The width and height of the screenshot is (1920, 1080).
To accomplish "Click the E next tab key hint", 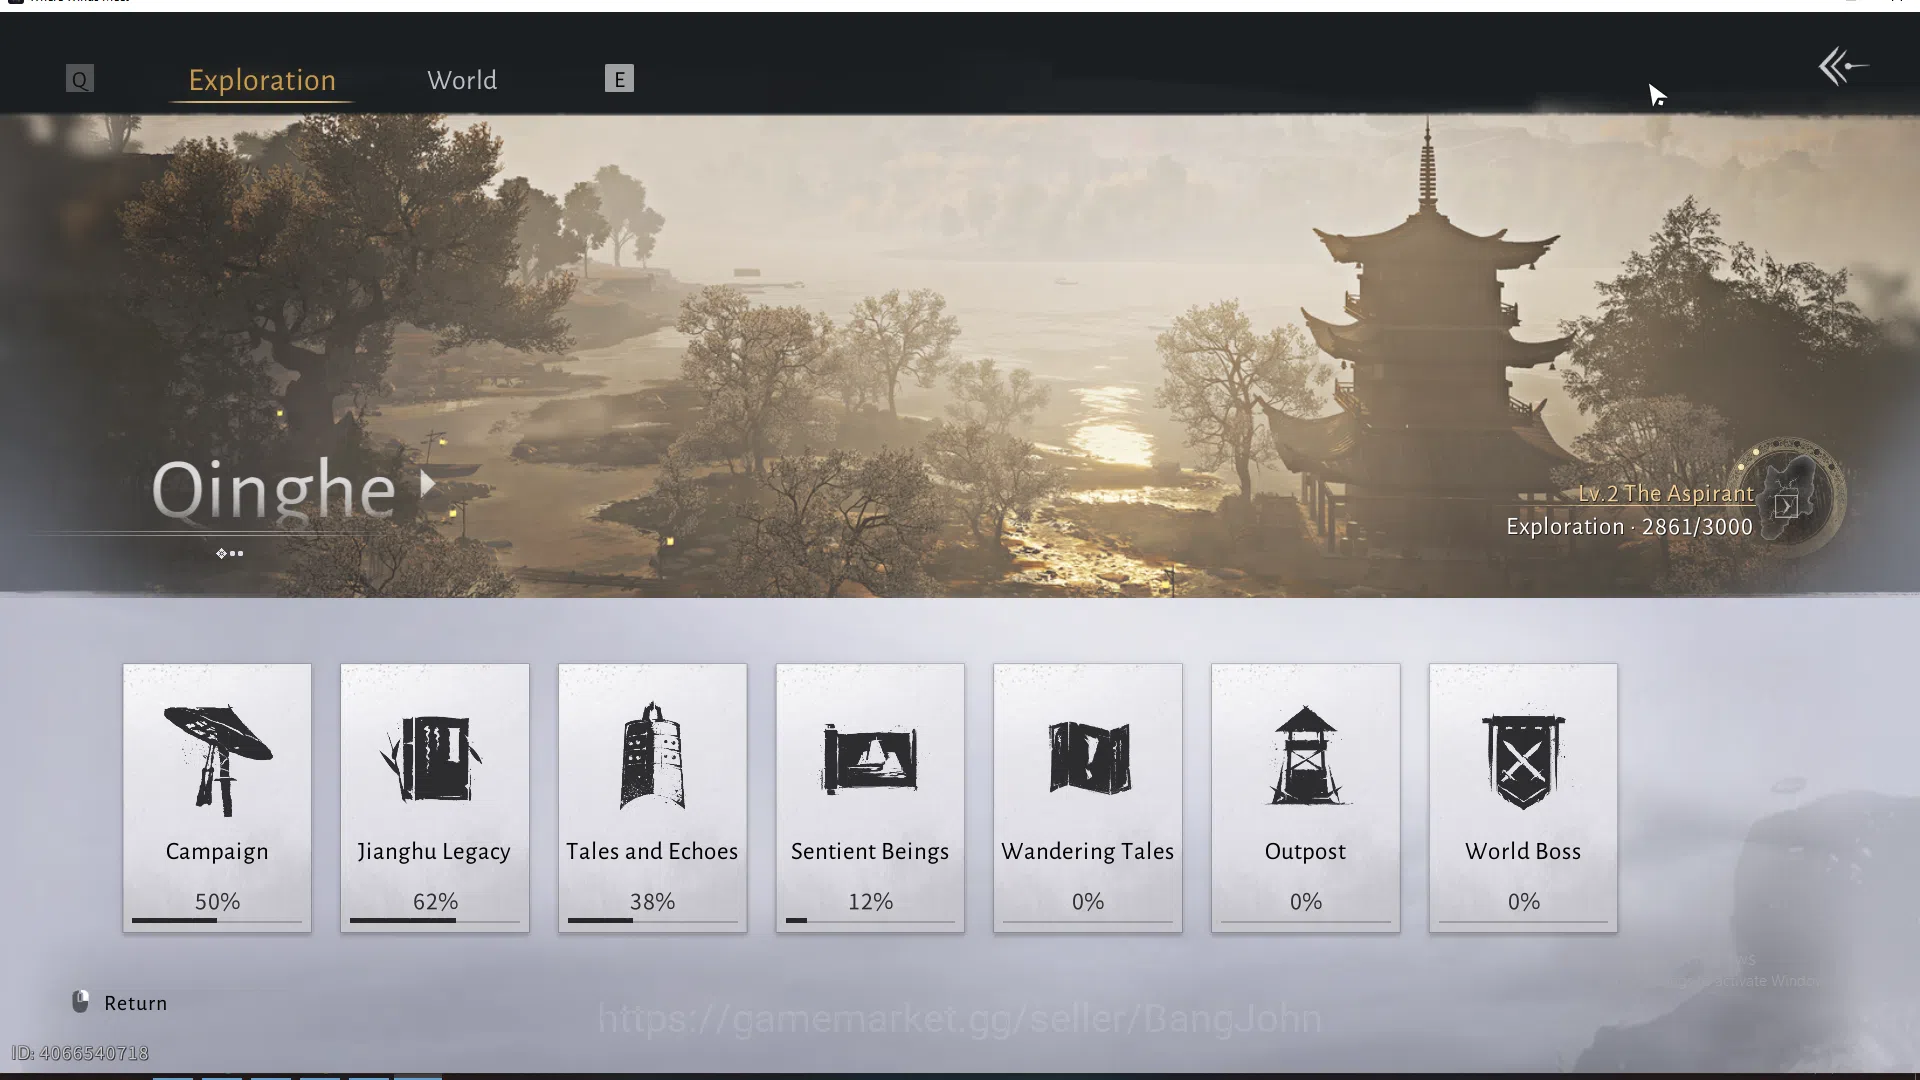I will pos(619,79).
